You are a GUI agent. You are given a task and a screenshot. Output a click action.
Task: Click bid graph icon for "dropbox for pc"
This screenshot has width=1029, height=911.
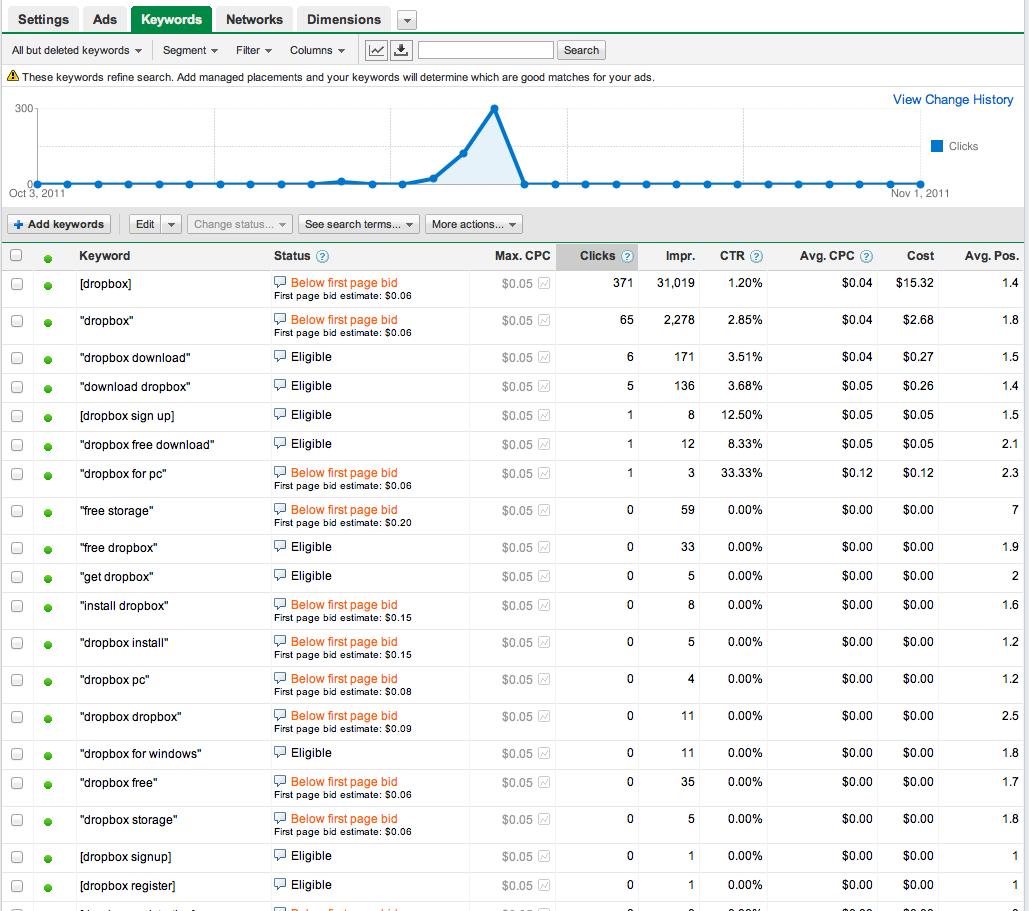pos(544,473)
